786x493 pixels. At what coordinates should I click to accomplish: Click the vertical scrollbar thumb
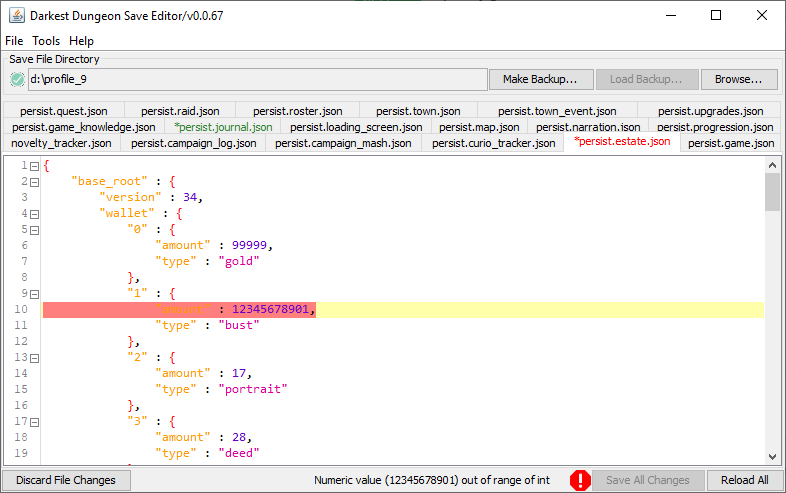(x=772, y=192)
